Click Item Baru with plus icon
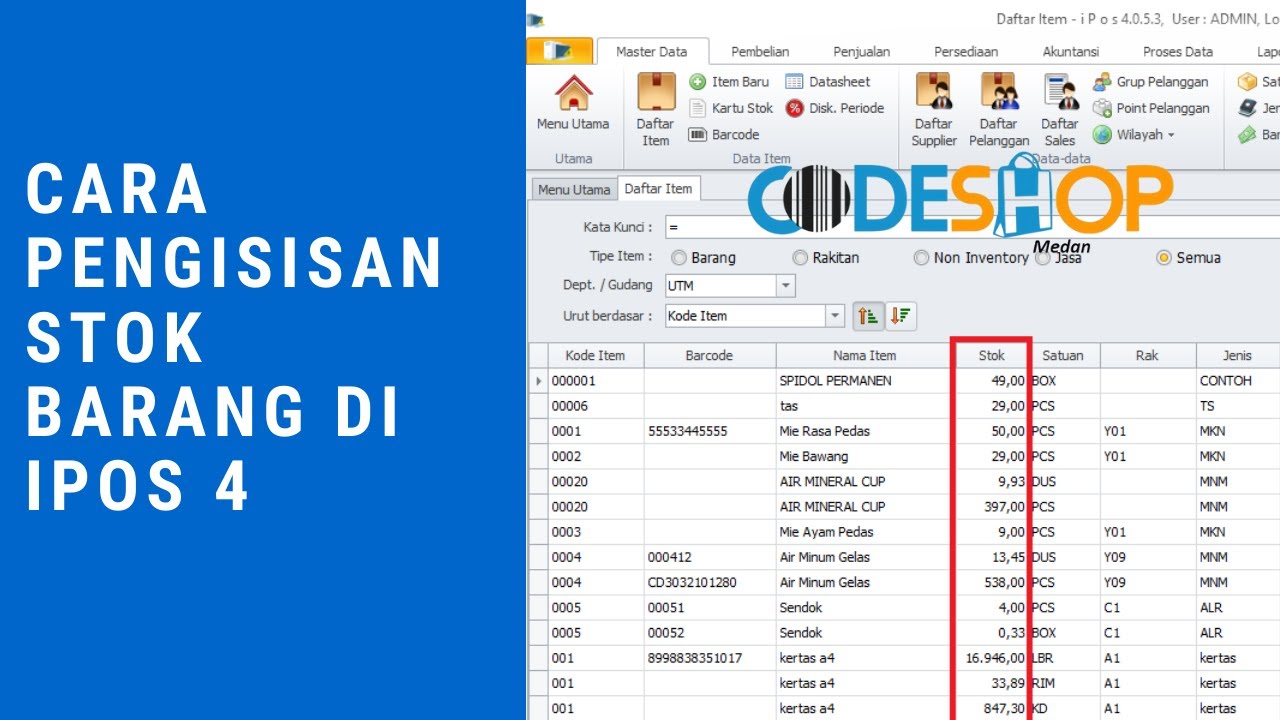The width and height of the screenshot is (1280, 720). tap(729, 82)
